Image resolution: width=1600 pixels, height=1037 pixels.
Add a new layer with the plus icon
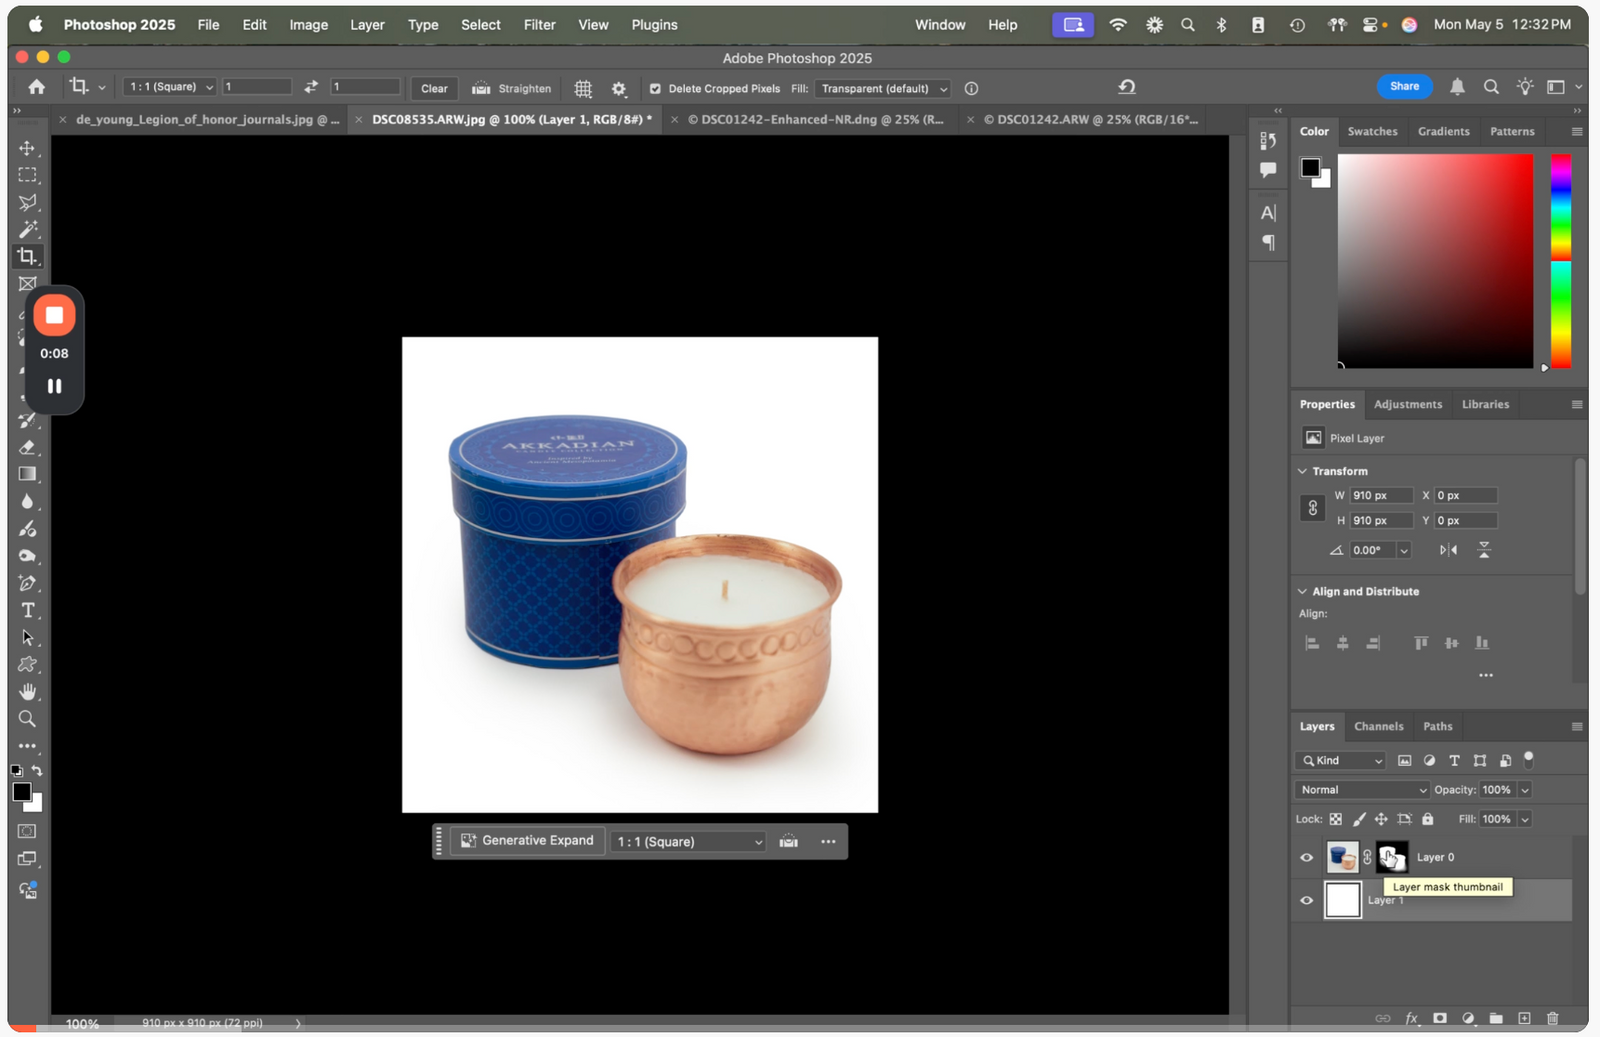[x=1524, y=1018]
